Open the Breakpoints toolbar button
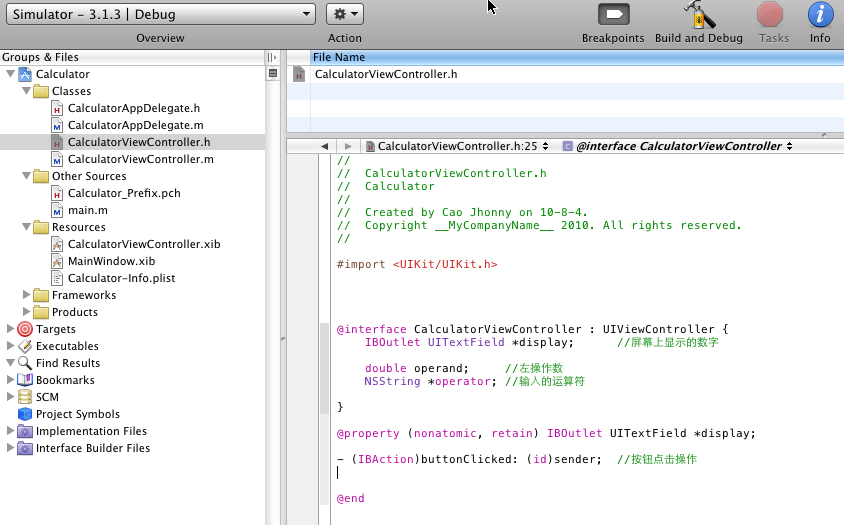The image size is (844, 525). pos(614,15)
